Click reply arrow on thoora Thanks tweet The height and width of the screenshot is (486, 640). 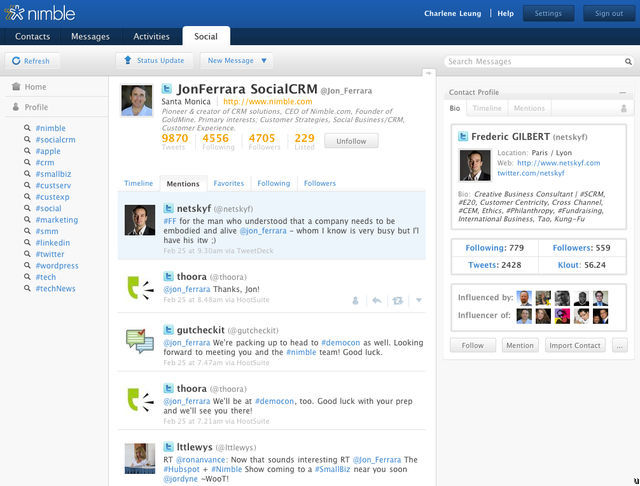377,301
